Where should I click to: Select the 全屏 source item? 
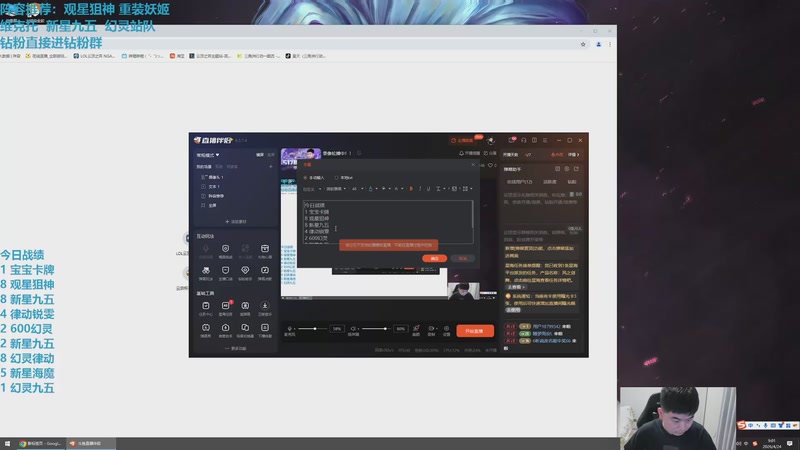[x=212, y=206]
